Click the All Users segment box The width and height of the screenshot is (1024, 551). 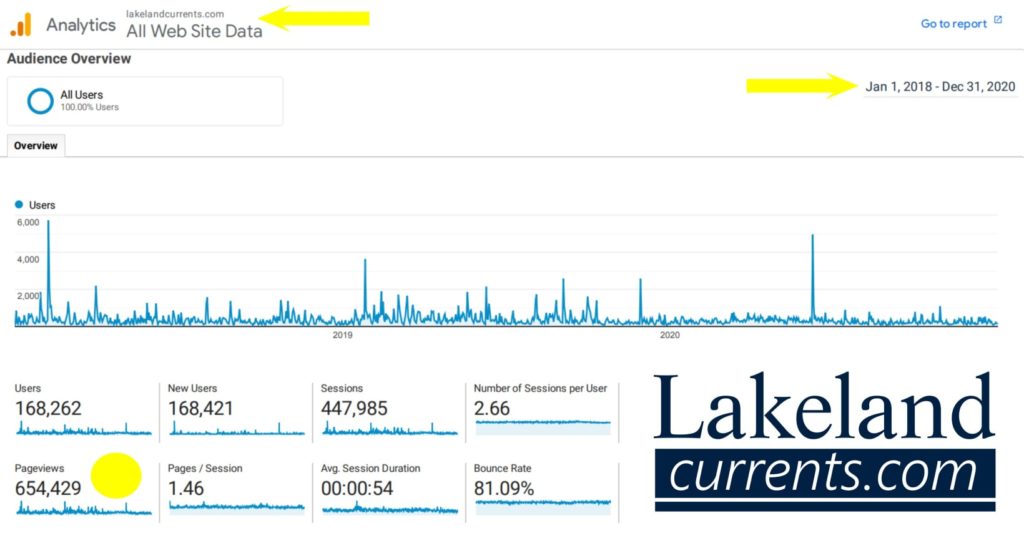click(145, 101)
